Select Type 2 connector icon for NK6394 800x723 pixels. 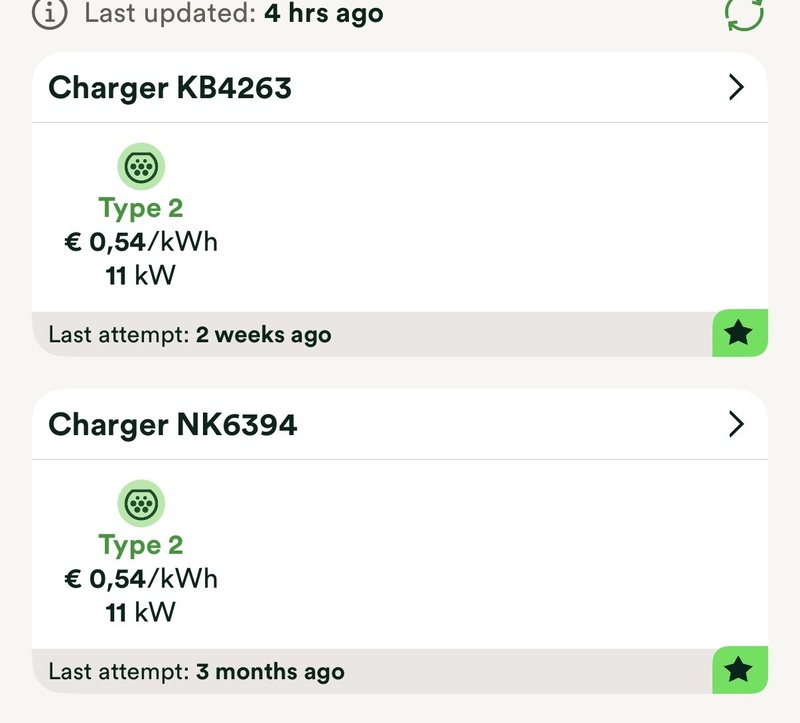141,503
